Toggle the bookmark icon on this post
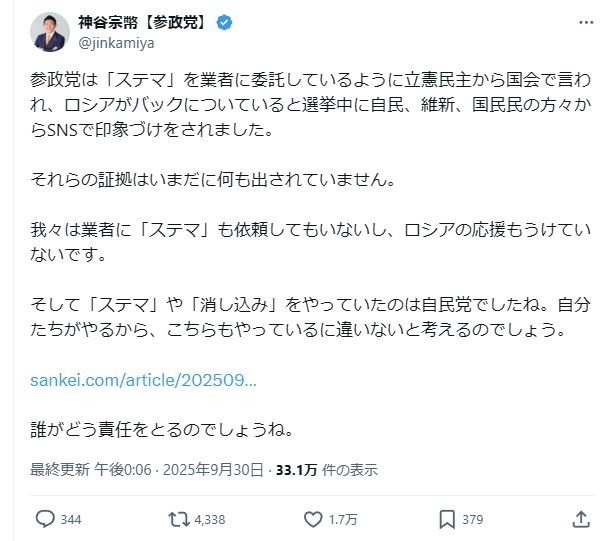 (446, 519)
